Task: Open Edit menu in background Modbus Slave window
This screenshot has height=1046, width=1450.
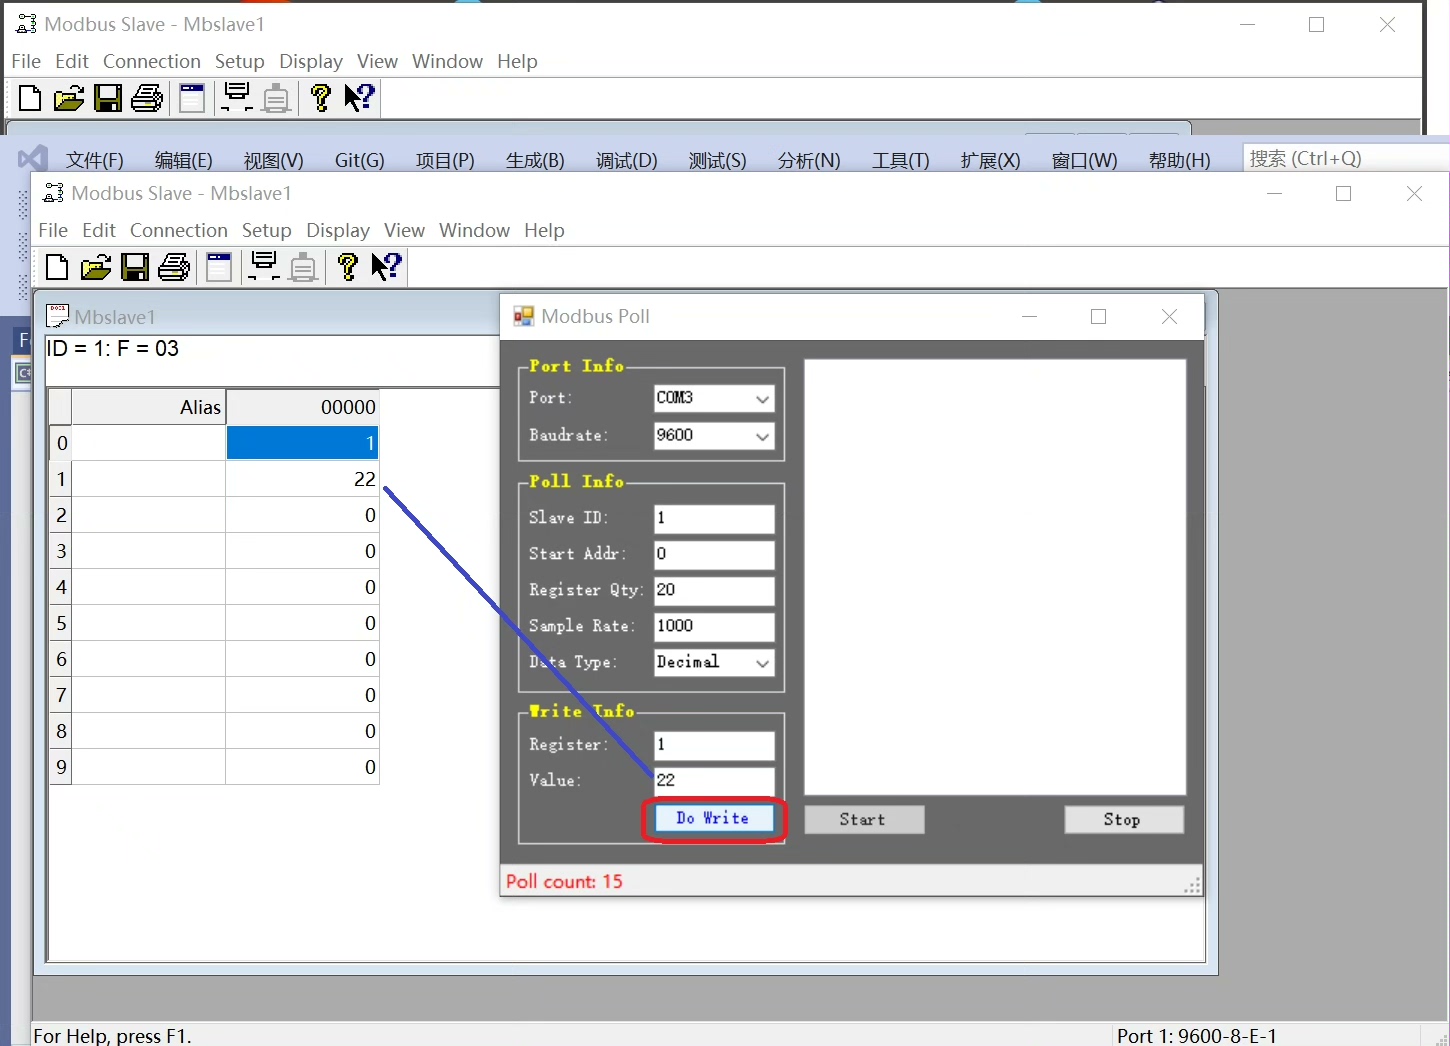Action: (72, 61)
